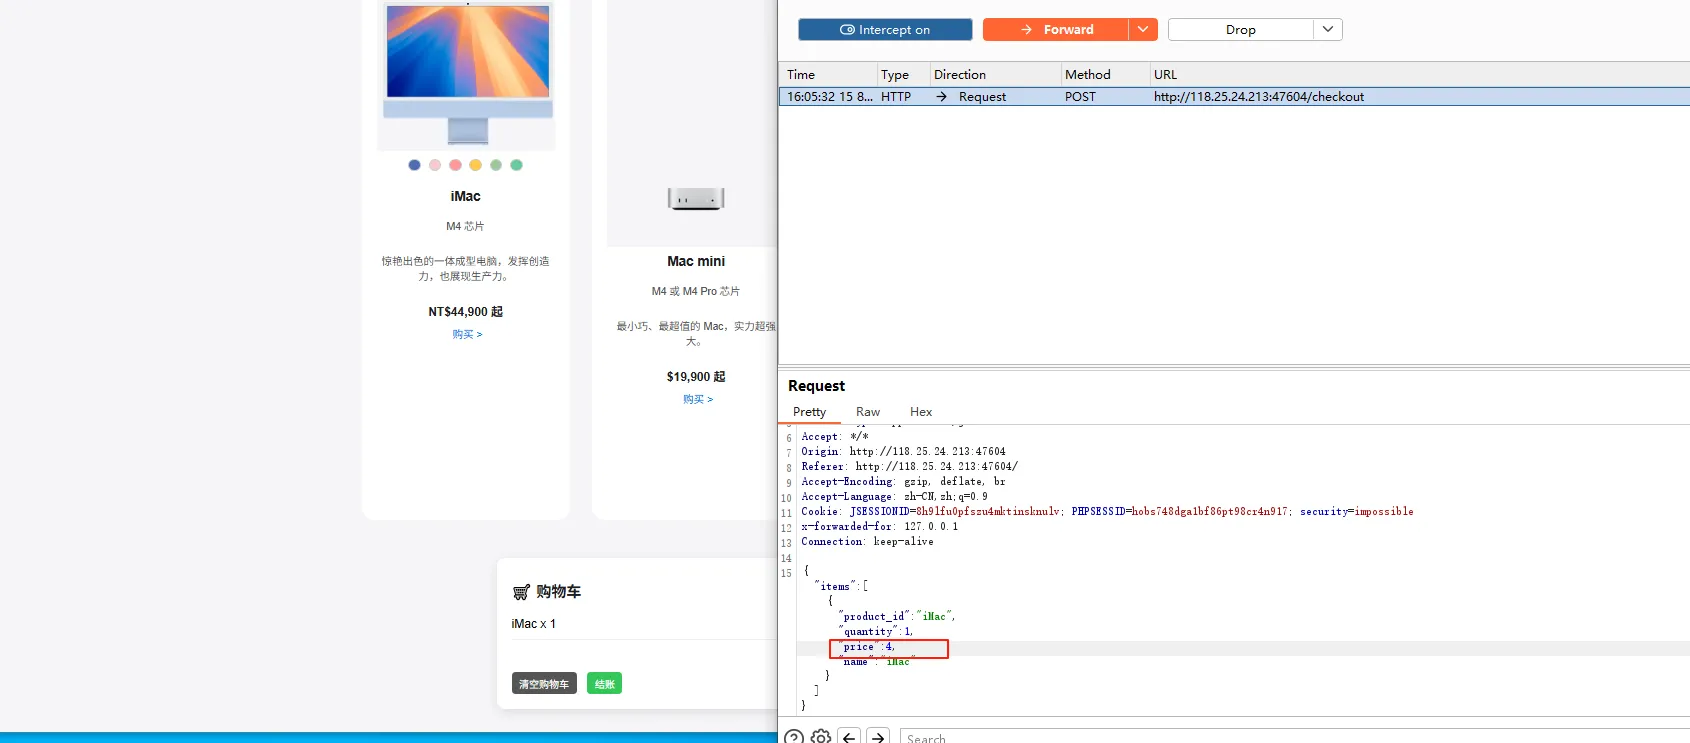Click the Origin header line
This screenshot has width=1690, height=743.
(903, 452)
